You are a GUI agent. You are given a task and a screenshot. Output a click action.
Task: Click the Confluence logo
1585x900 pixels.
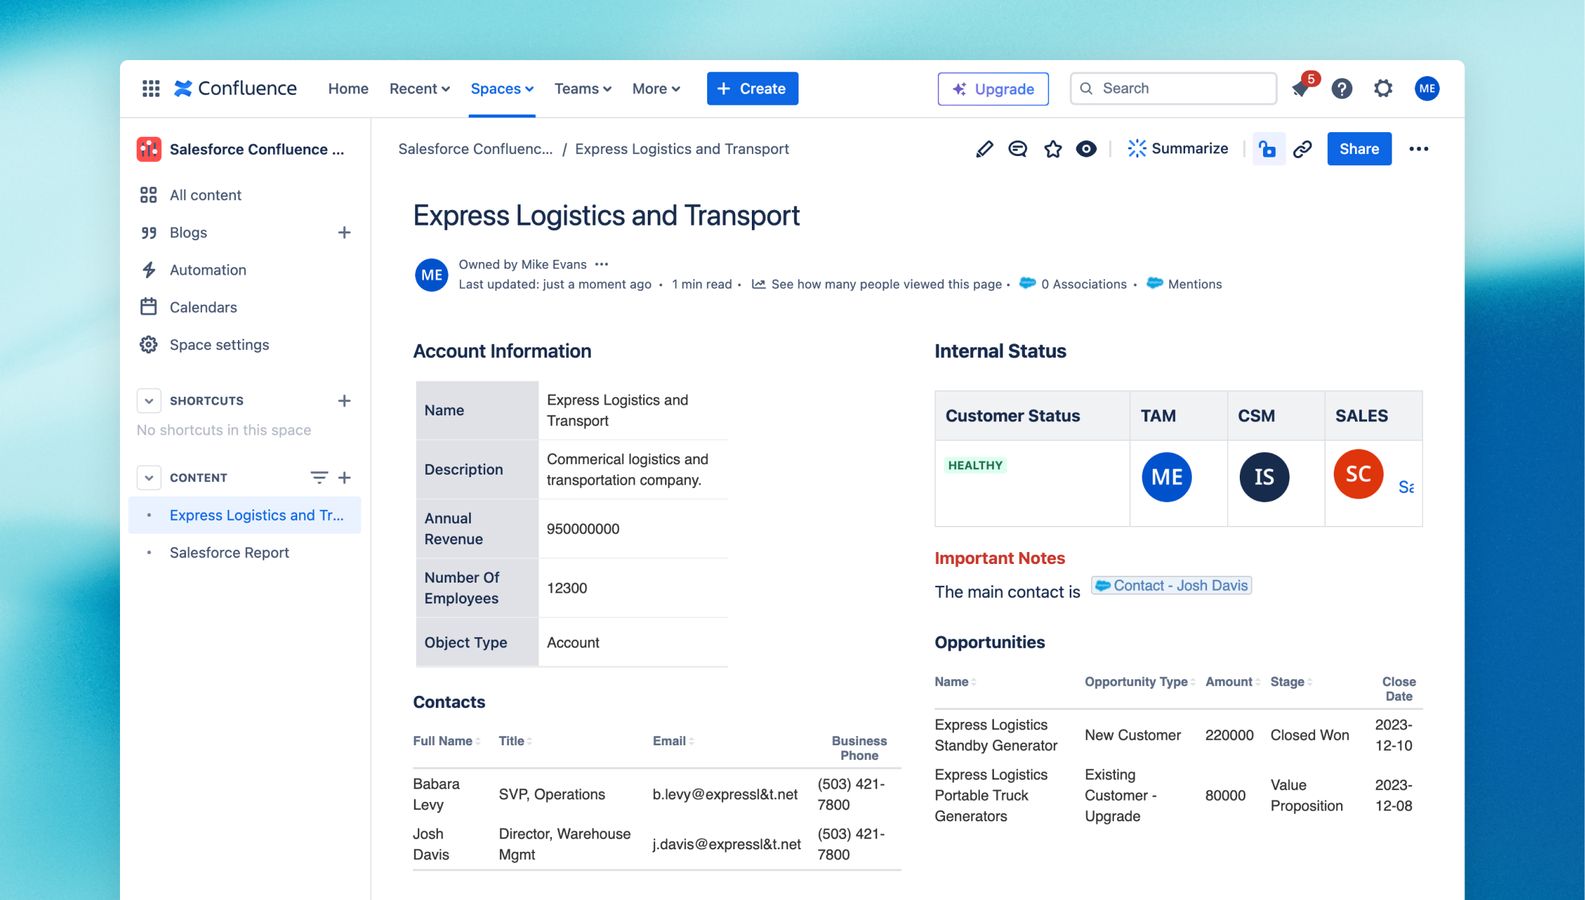coord(235,88)
